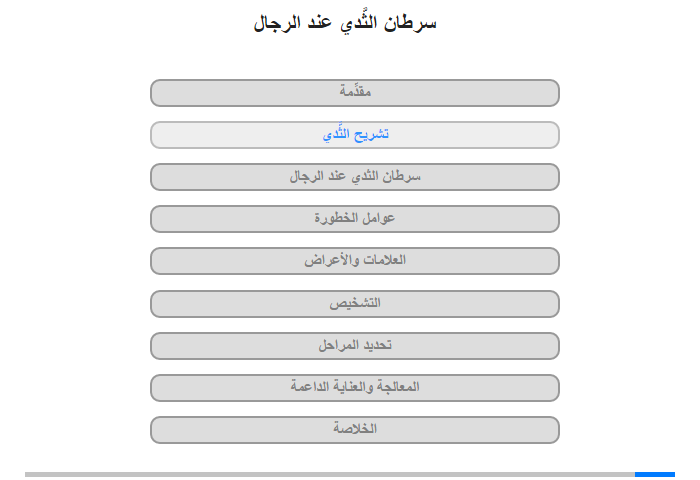Open سرطان الثدي عند الرجال section button

pos(355,177)
